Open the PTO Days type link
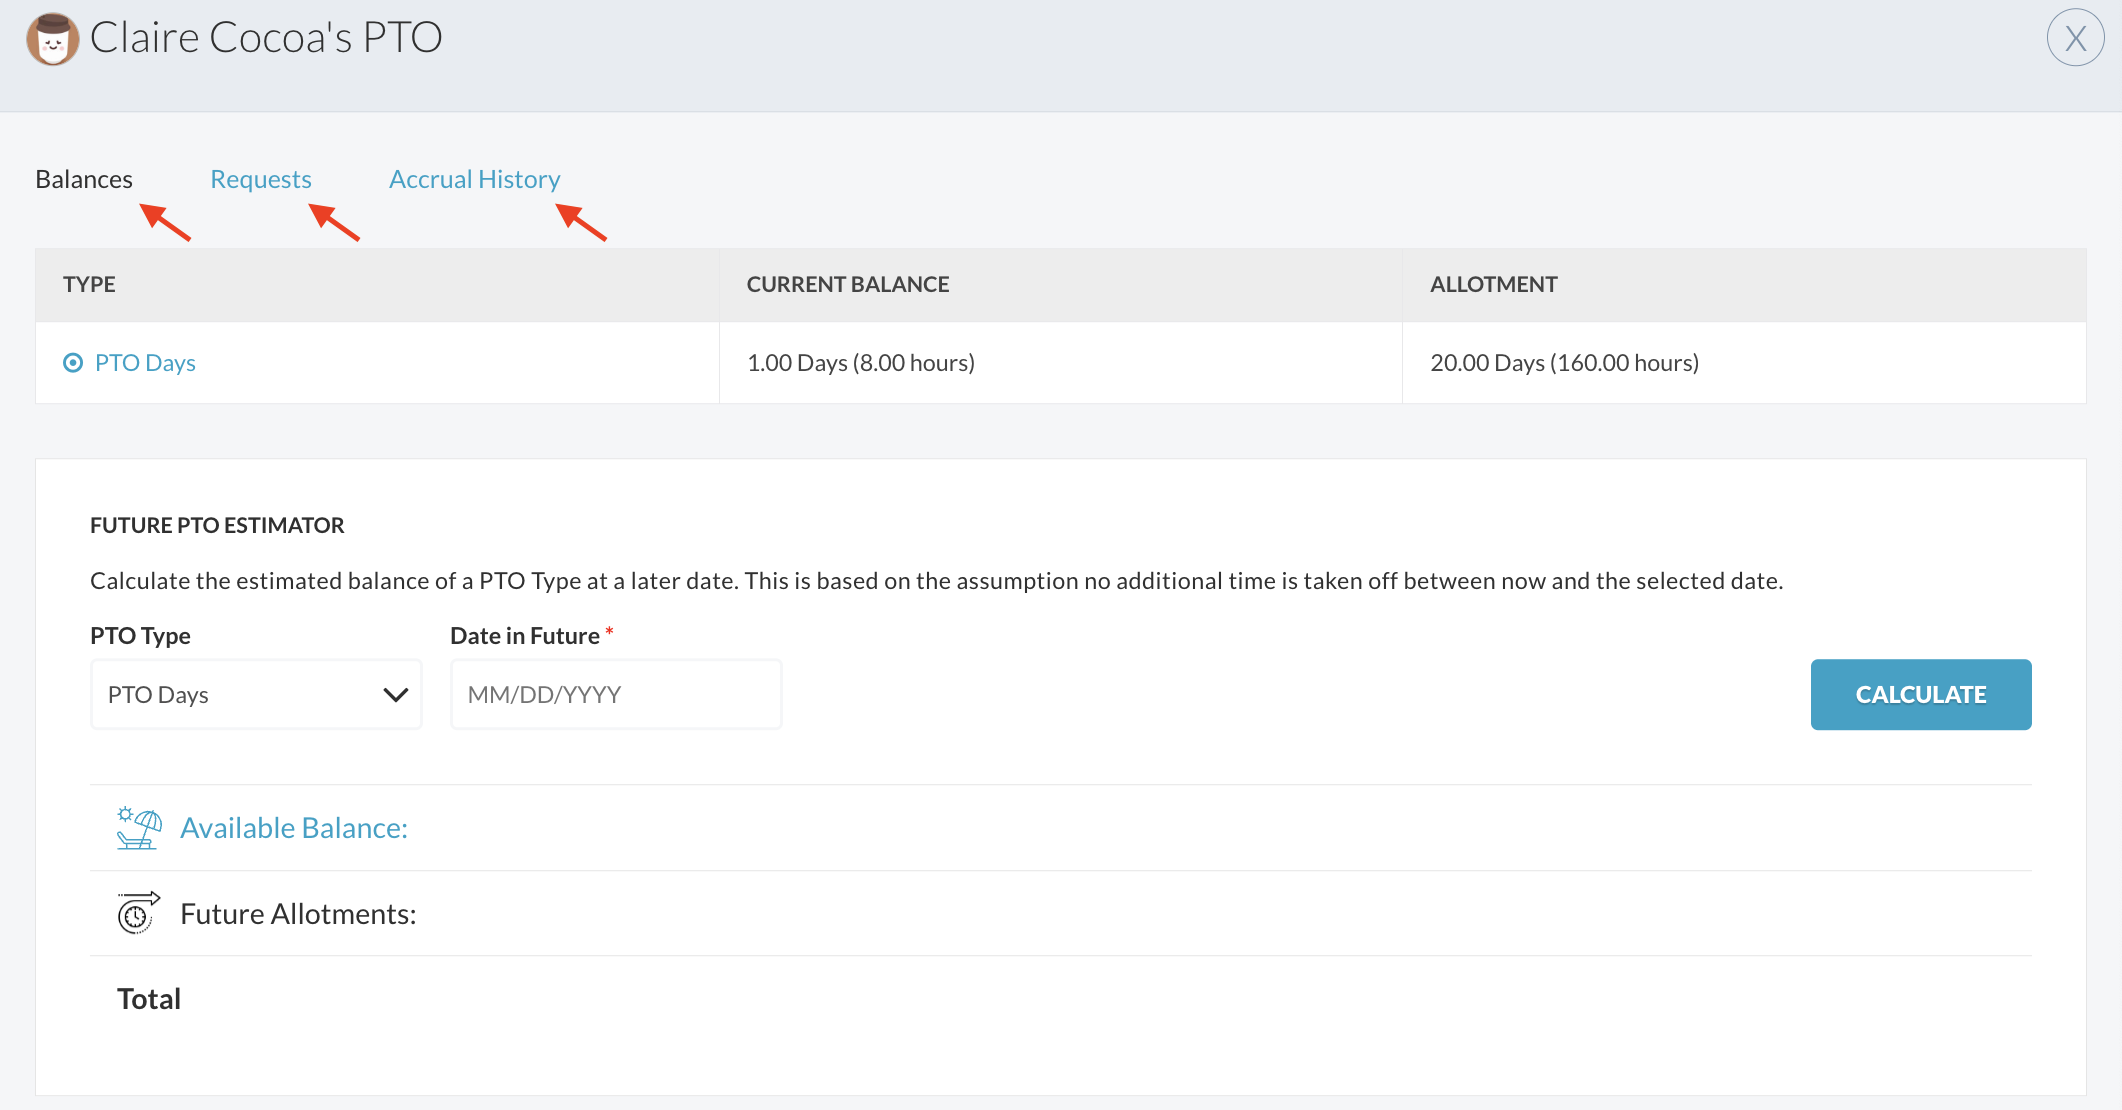The width and height of the screenshot is (2122, 1110). pyautogui.click(x=145, y=363)
